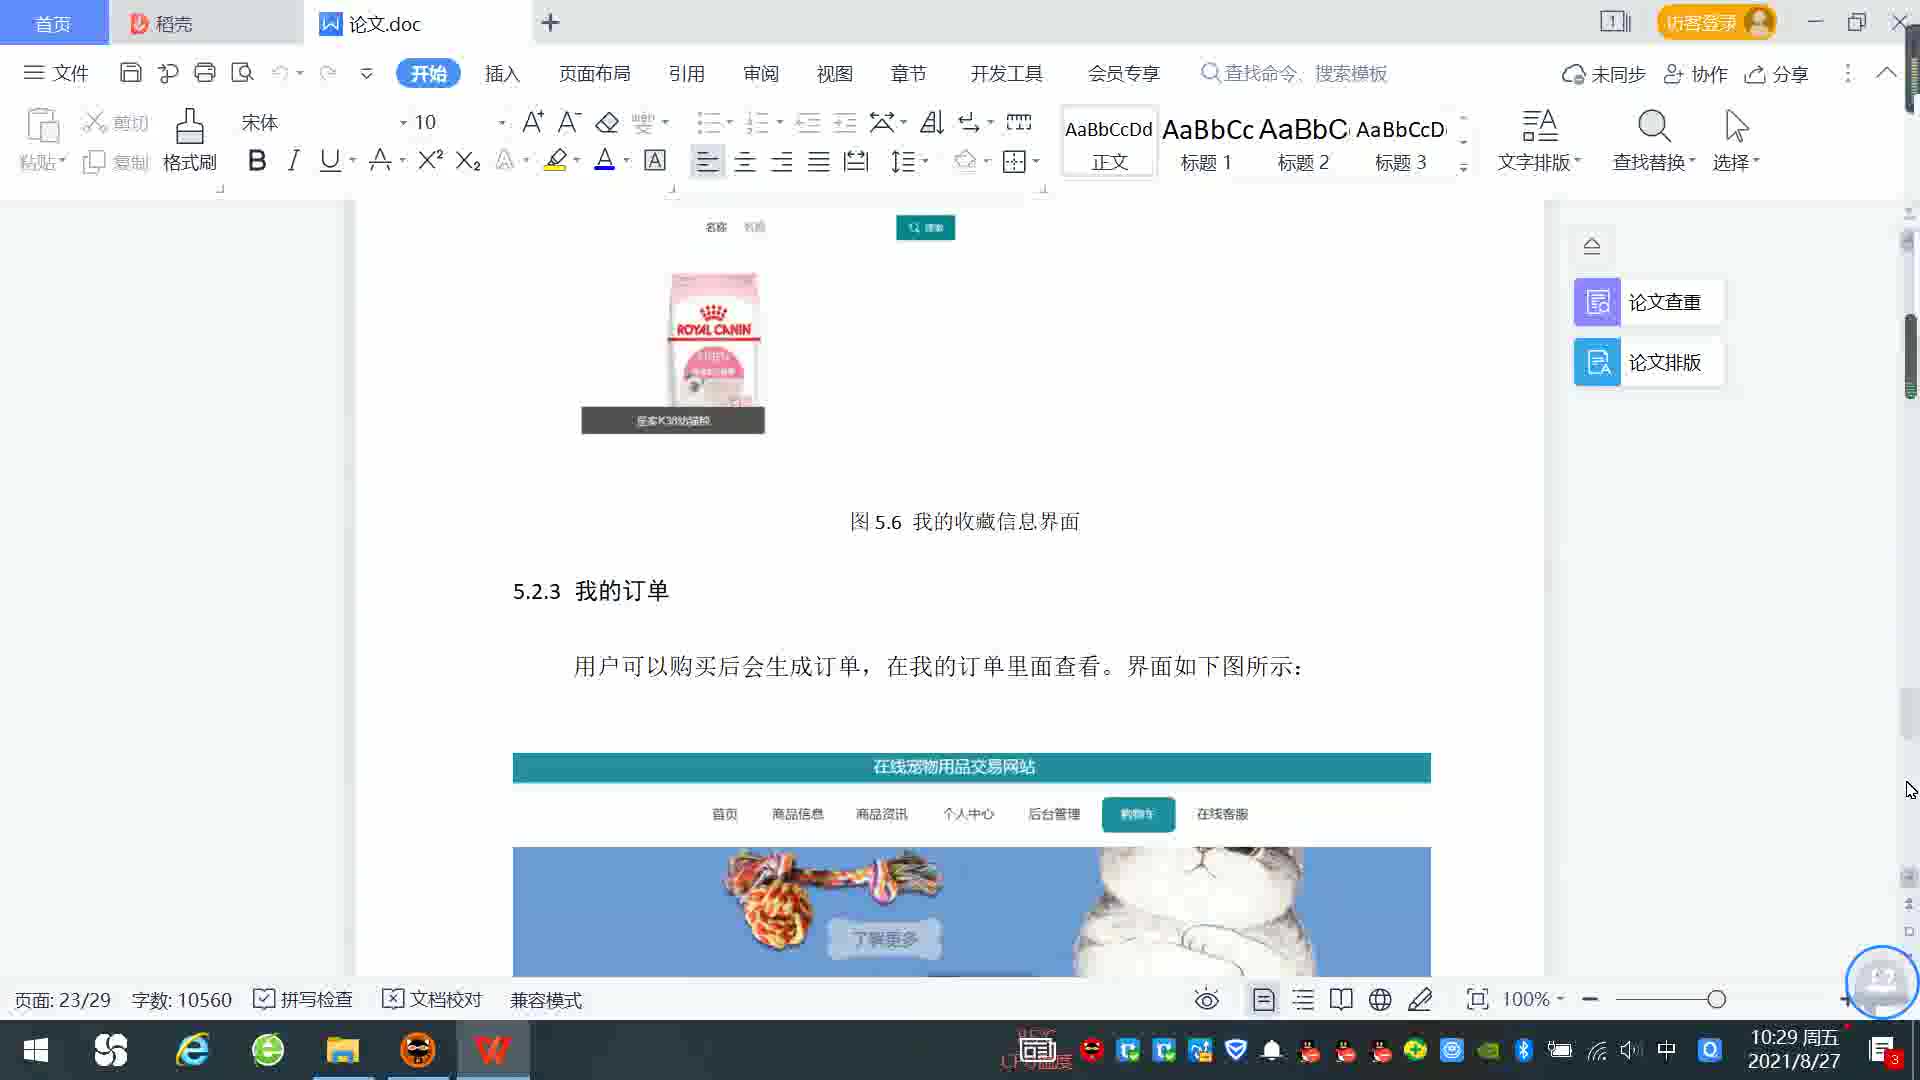The height and width of the screenshot is (1080, 1920).
Task: Center align the paragraph
Action: click(x=744, y=161)
